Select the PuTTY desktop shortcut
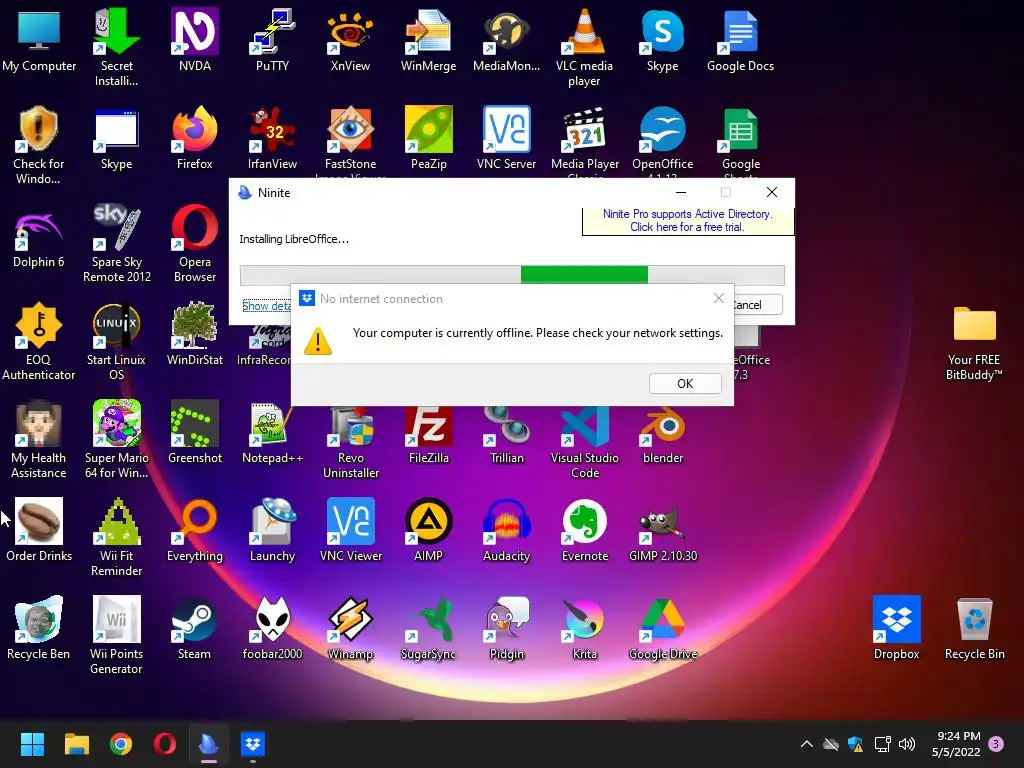This screenshot has width=1024, height=768. coord(272,40)
